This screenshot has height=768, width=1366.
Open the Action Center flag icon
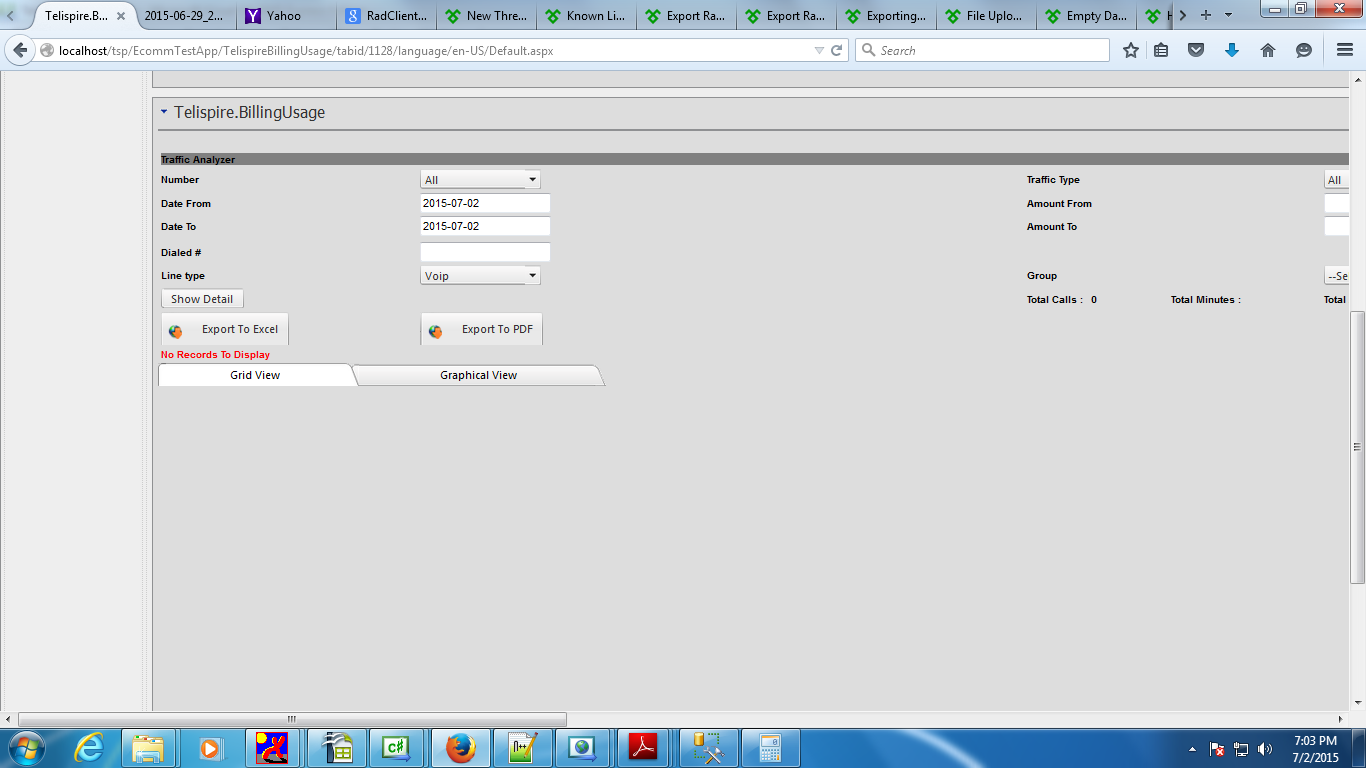pyautogui.click(x=1218, y=748)
